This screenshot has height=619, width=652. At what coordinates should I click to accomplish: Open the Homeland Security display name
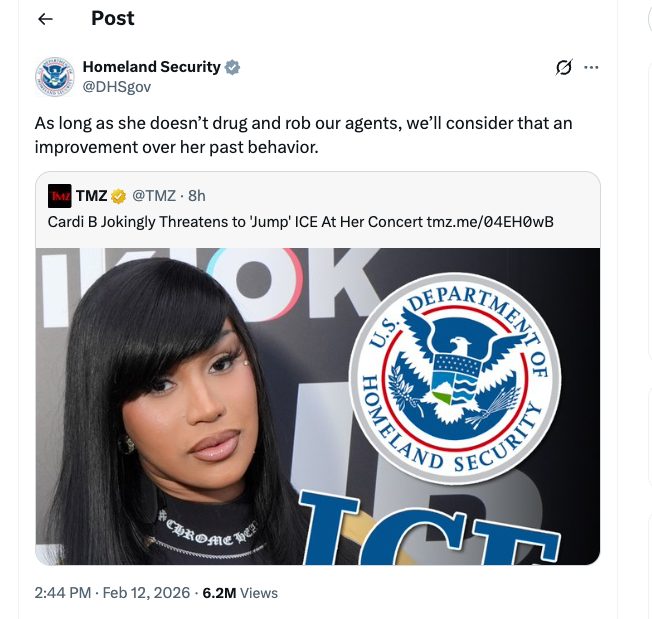tap(151, 67)
